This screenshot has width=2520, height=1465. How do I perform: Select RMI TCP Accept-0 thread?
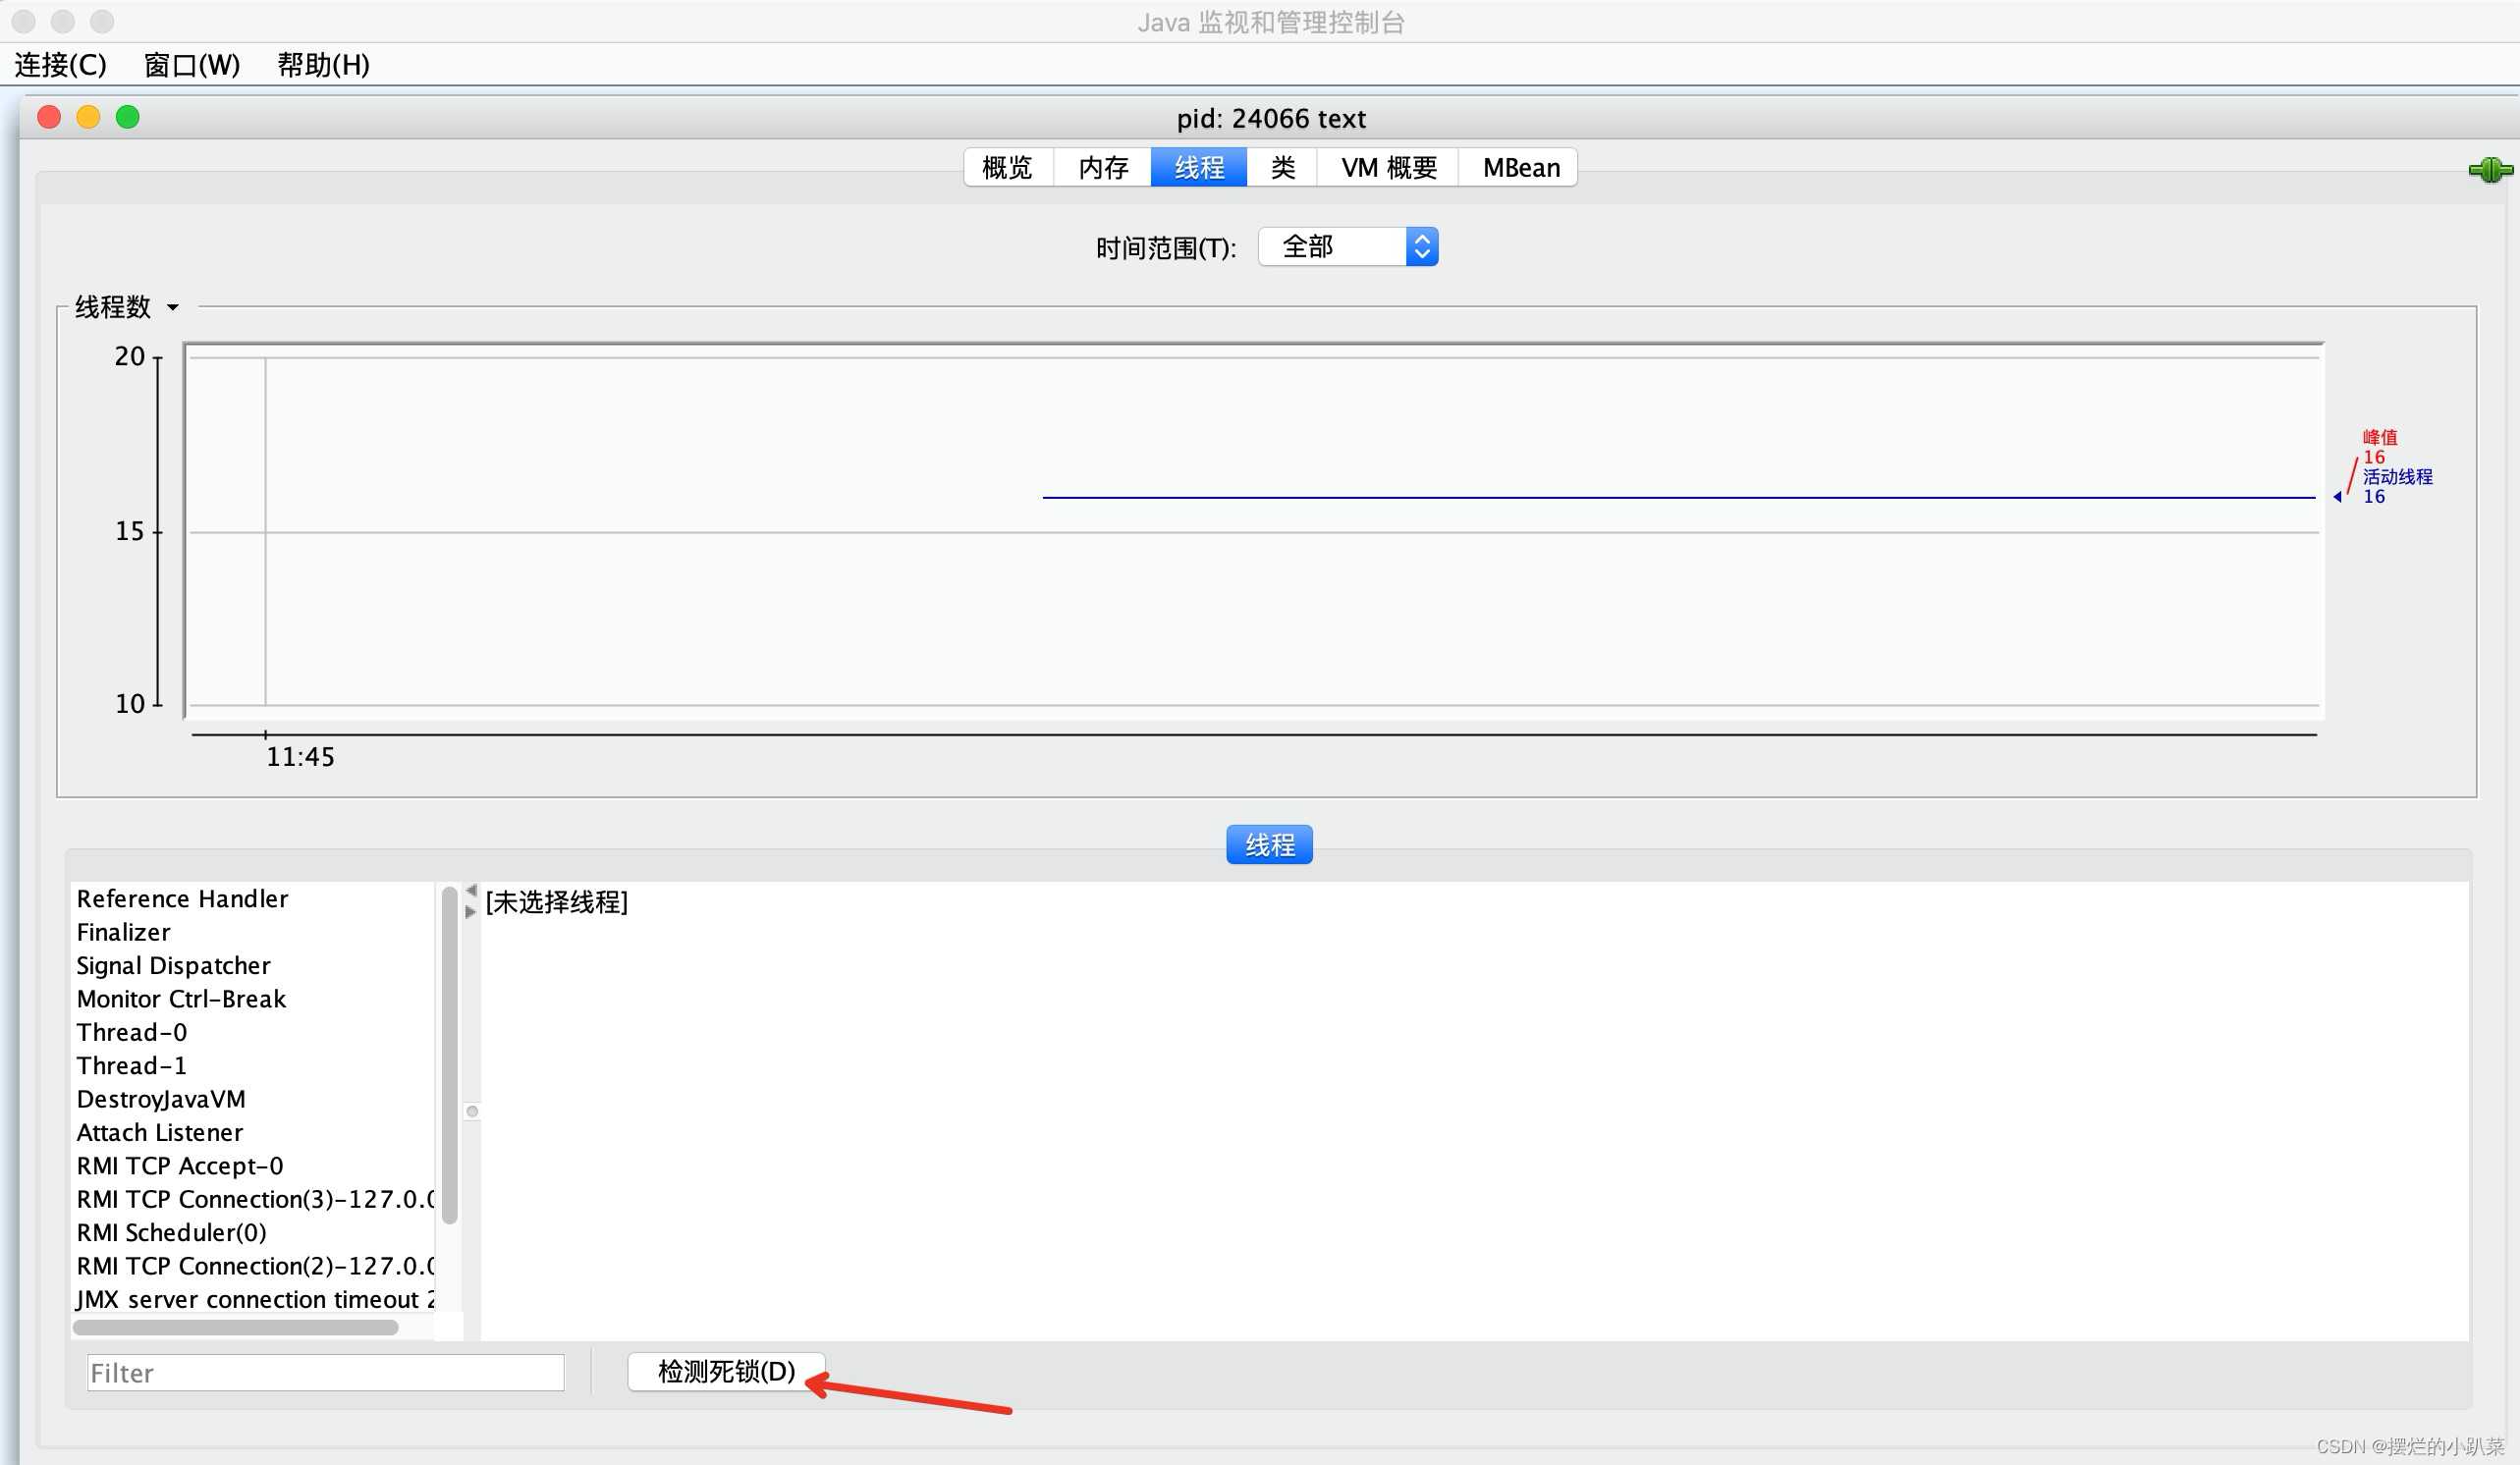pyautogui.click(x=183, y=1165)
